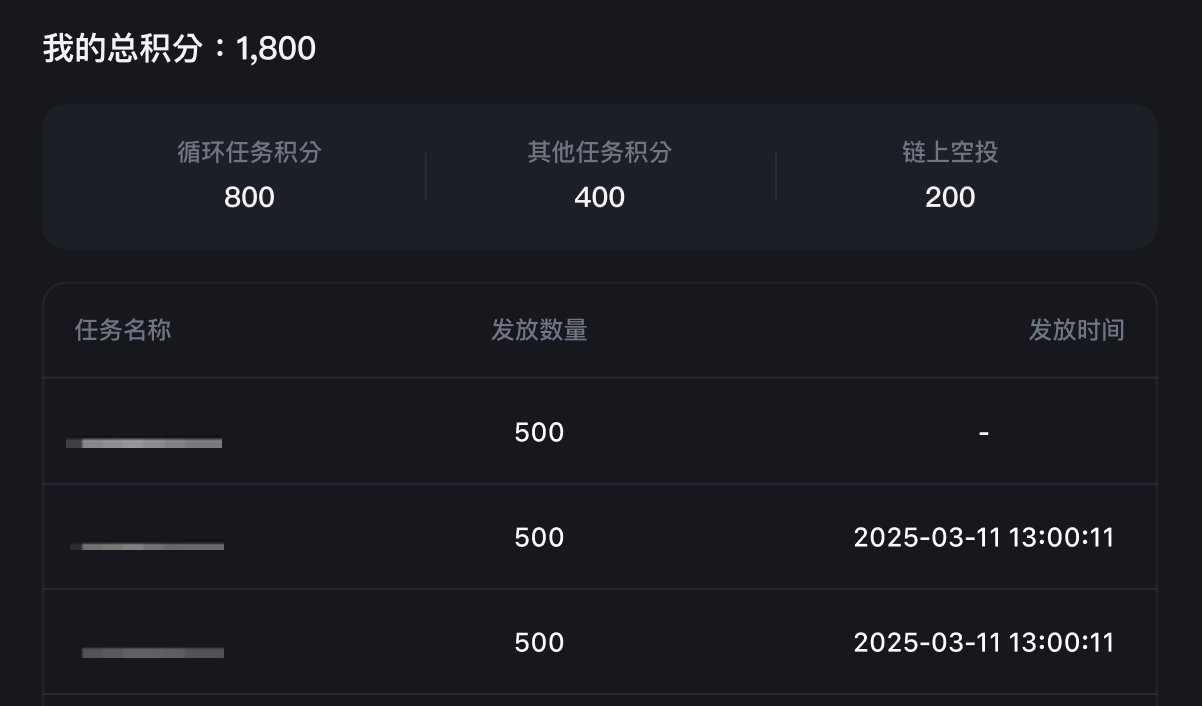Click the 我的总积分 heading label
Image resolution: width=1202 pixels, height=706 pixels.
tap(122, 48)
